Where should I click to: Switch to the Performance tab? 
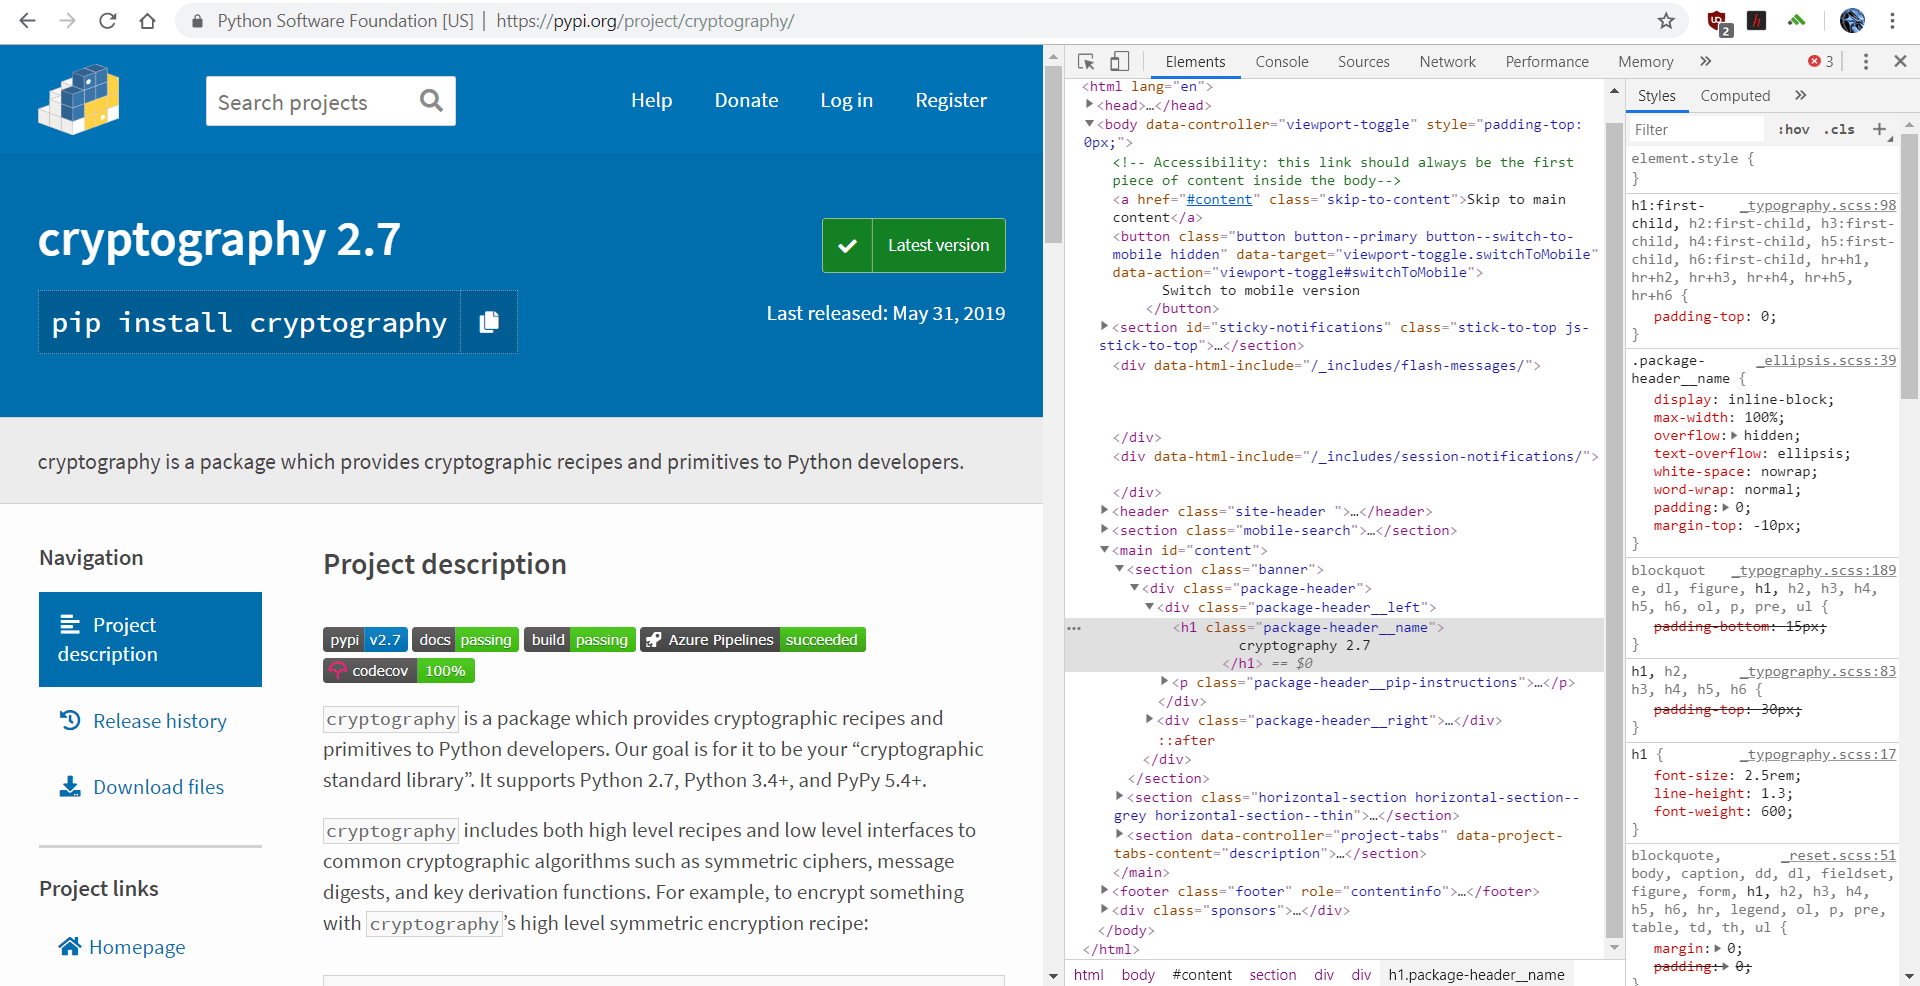[x=1546, y=62]
